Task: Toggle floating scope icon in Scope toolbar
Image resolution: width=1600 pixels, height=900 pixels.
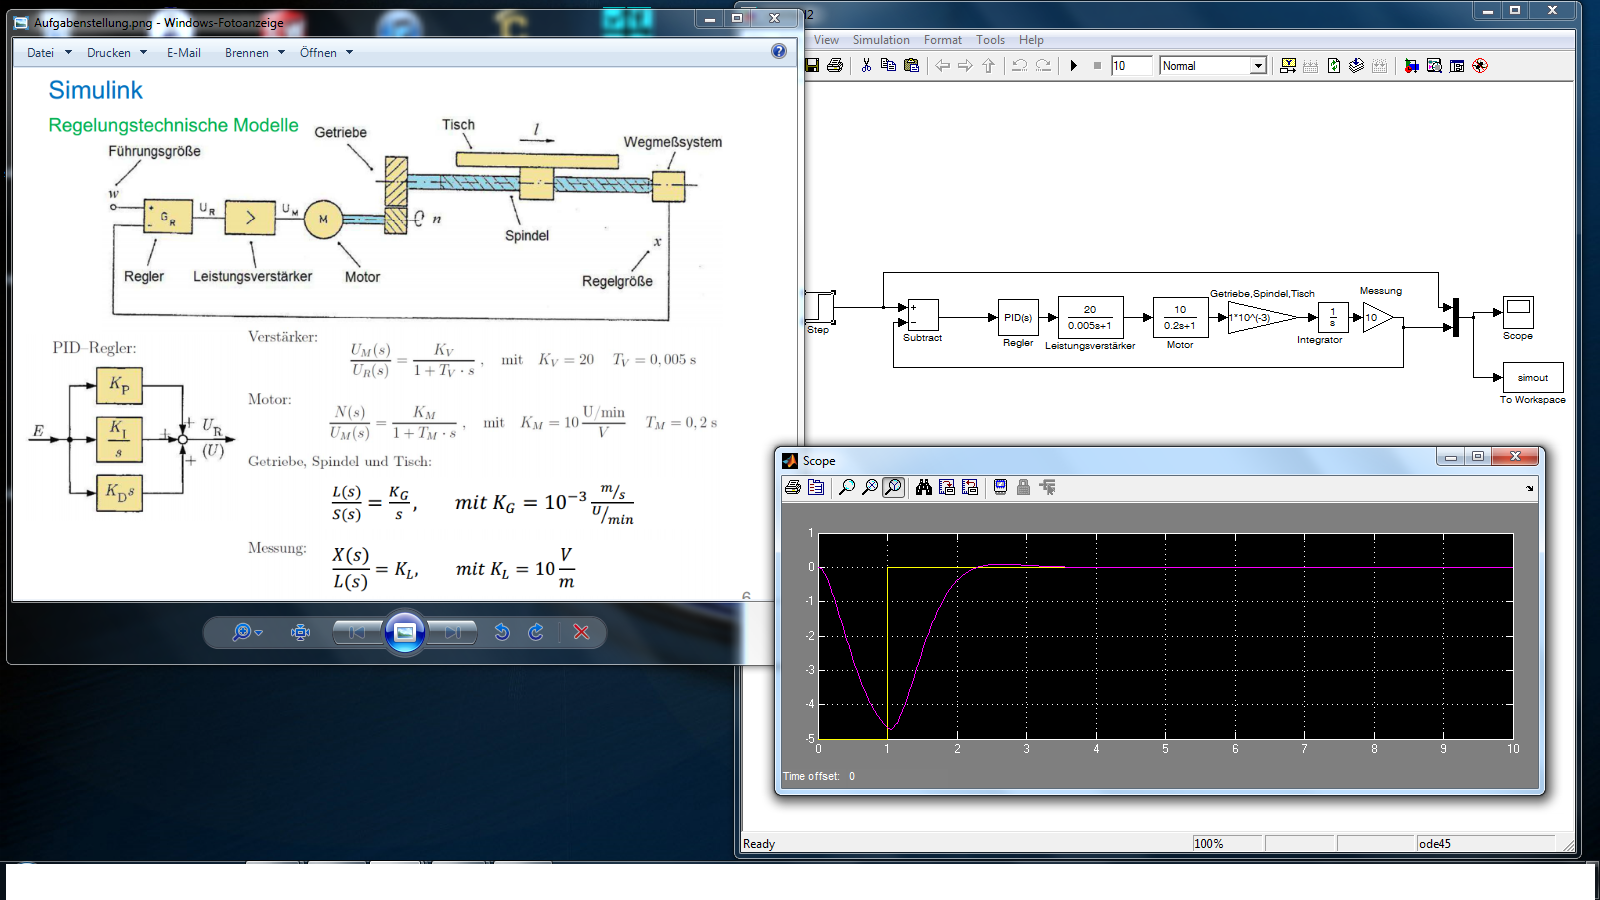Action: click(x=1000, y=487)
